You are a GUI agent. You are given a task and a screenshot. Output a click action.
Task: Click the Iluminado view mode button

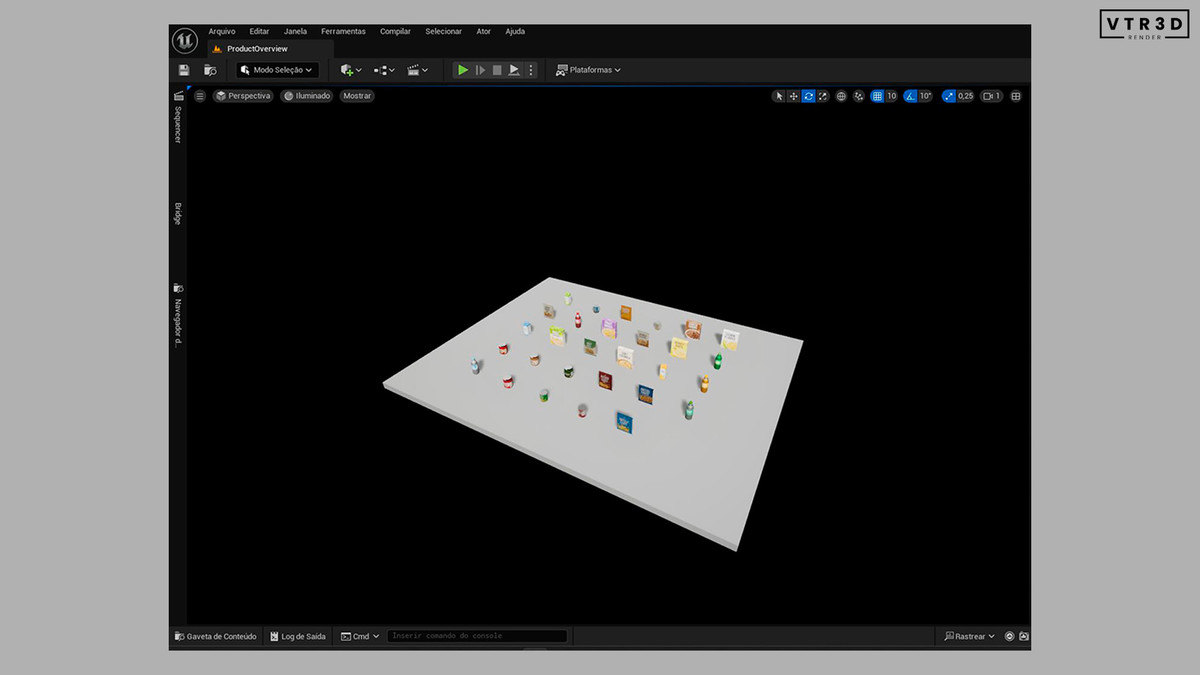tap(306, 96)
